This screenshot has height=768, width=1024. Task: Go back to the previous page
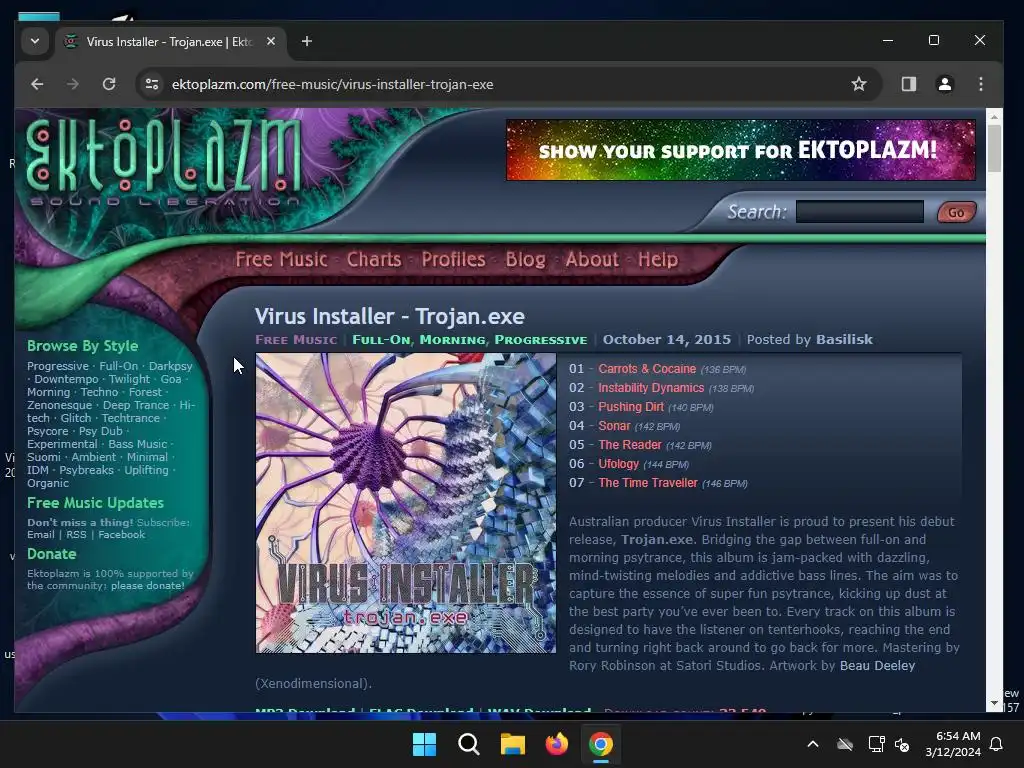[x=37, y=84]
